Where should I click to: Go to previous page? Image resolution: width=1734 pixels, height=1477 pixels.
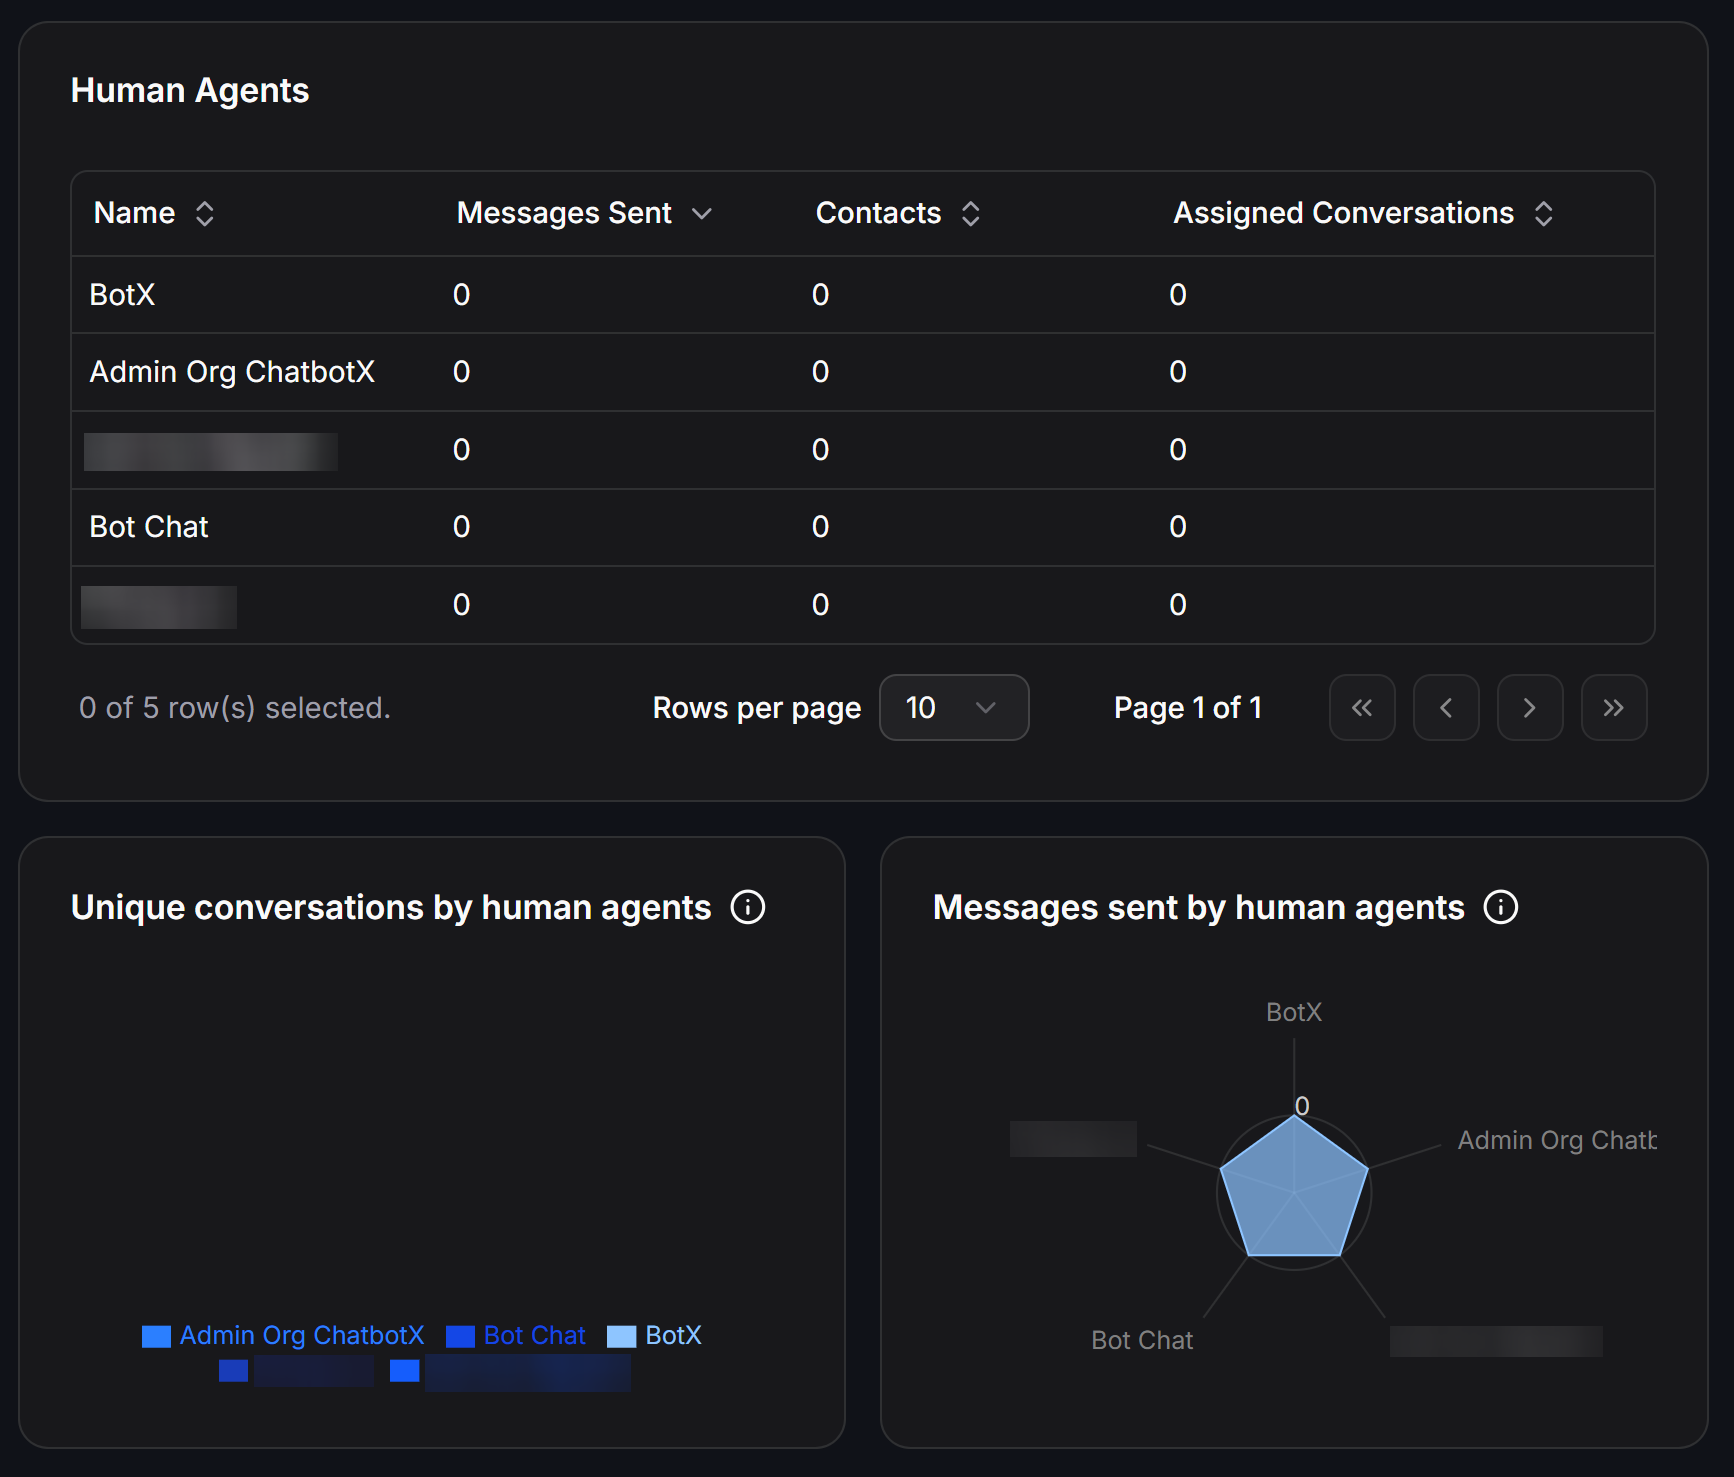pyautogui.click(x=1446, y=708)
